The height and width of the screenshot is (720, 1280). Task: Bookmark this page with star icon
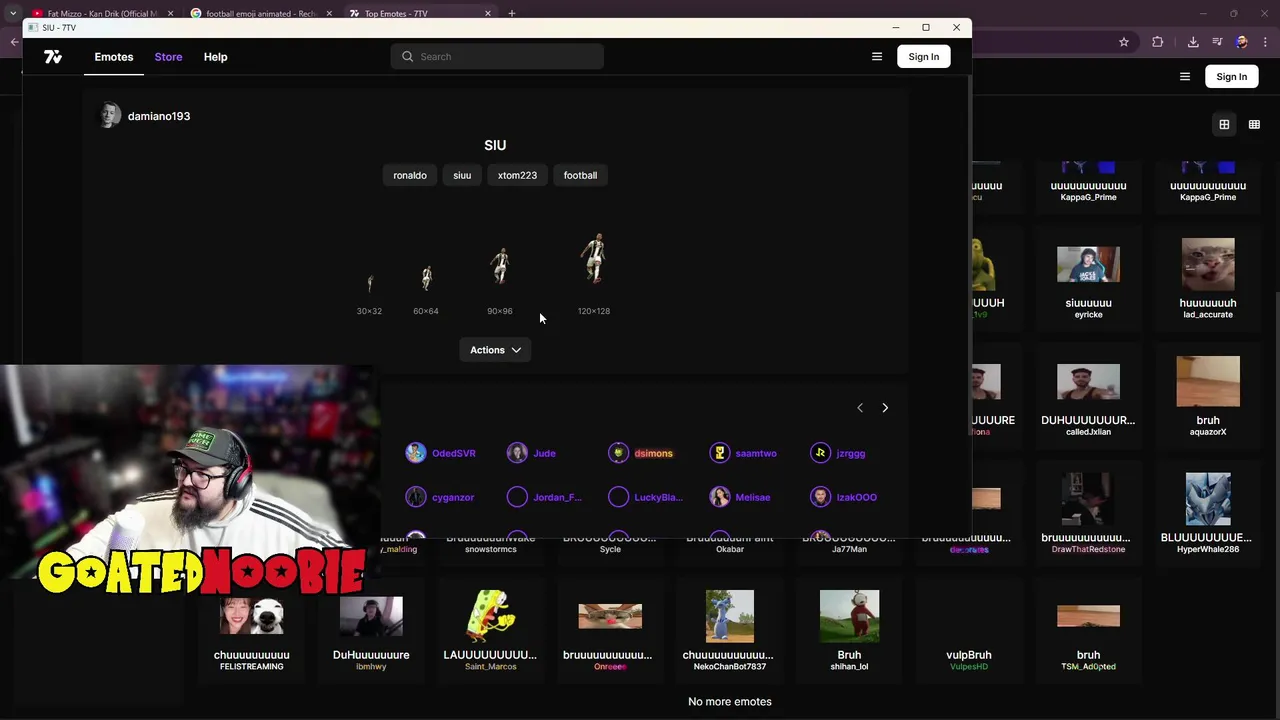1124,42
